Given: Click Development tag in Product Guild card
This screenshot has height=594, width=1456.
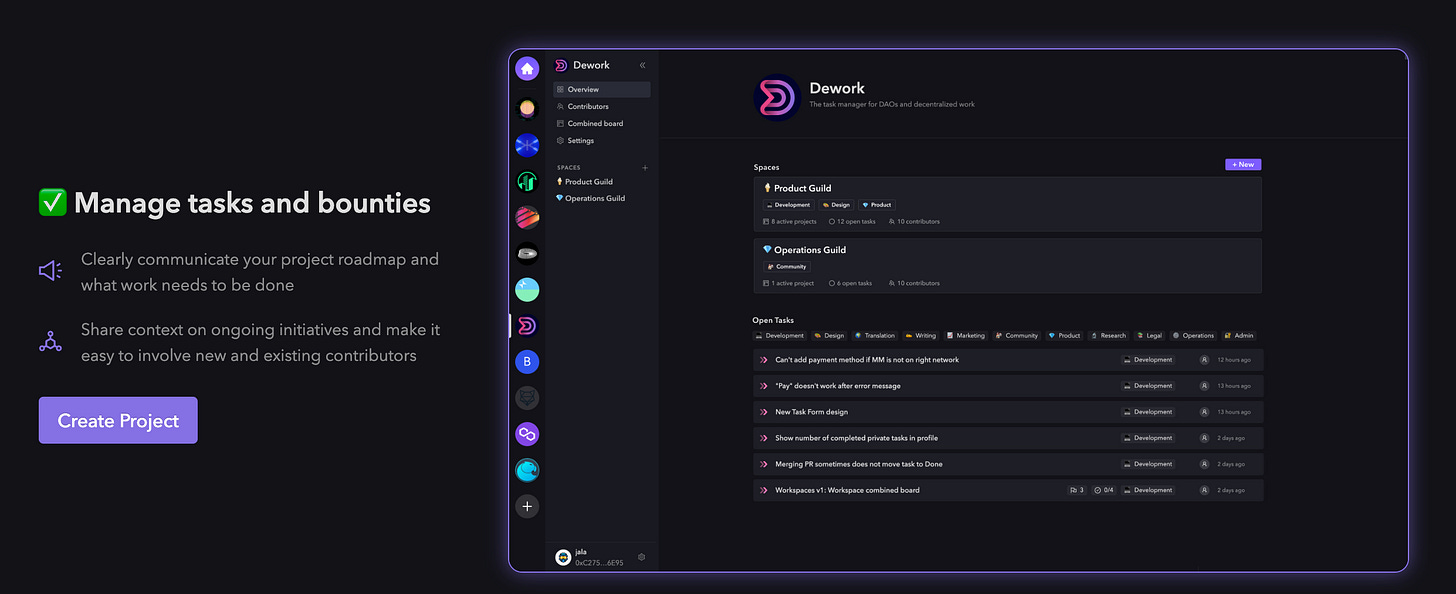Looking at the screenshot, I should click(x=789, y=205).
